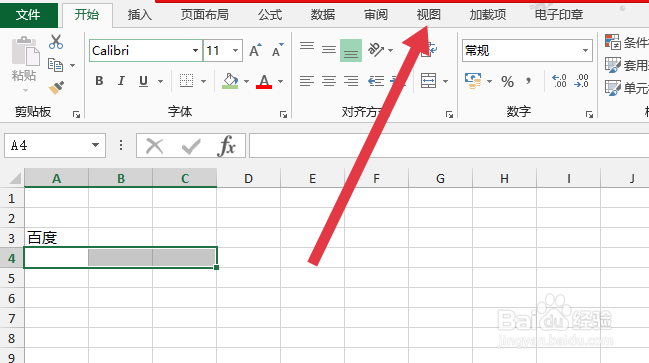The image size is (649, 363).
Task: Apply percent style
Action: [507, 81]
